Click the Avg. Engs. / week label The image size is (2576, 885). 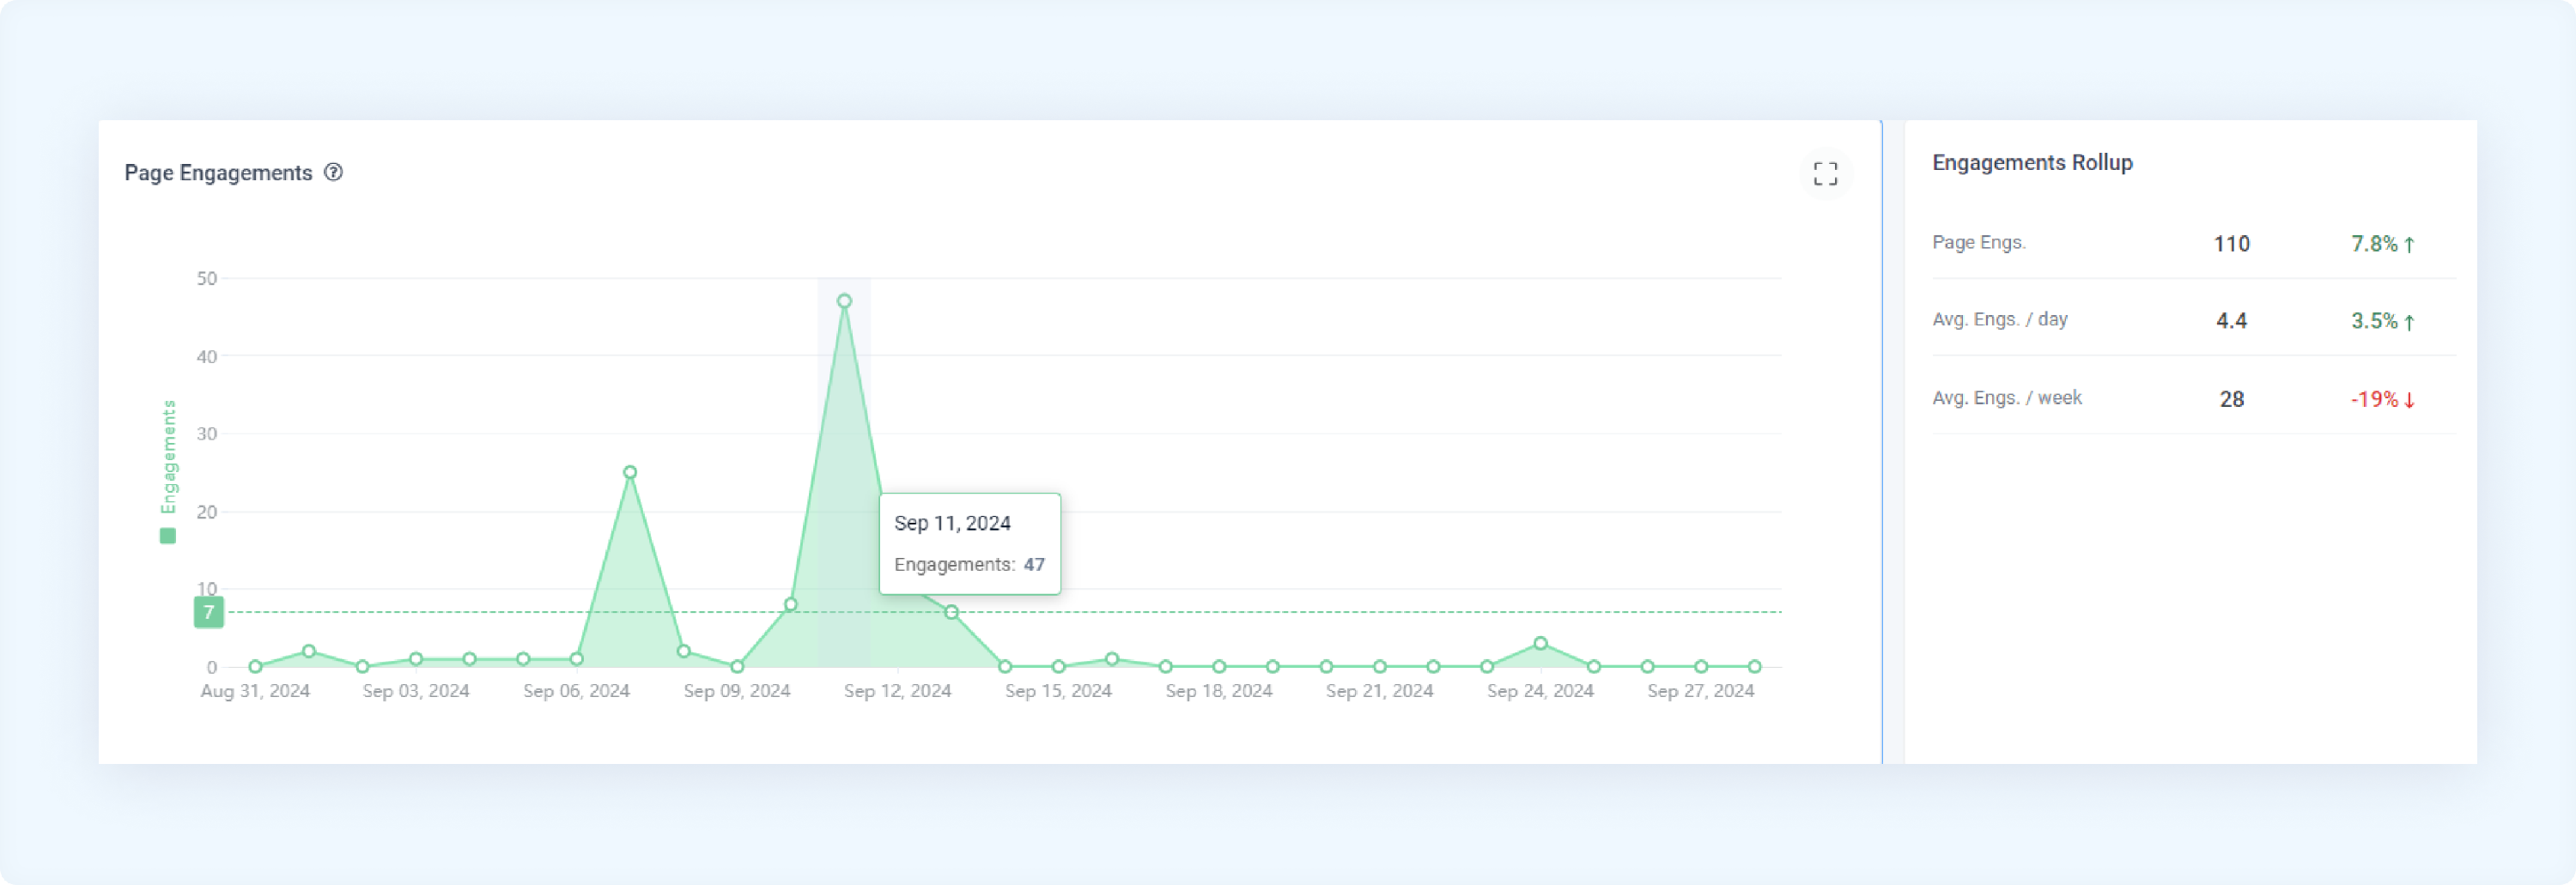(x=2007, y=397)
